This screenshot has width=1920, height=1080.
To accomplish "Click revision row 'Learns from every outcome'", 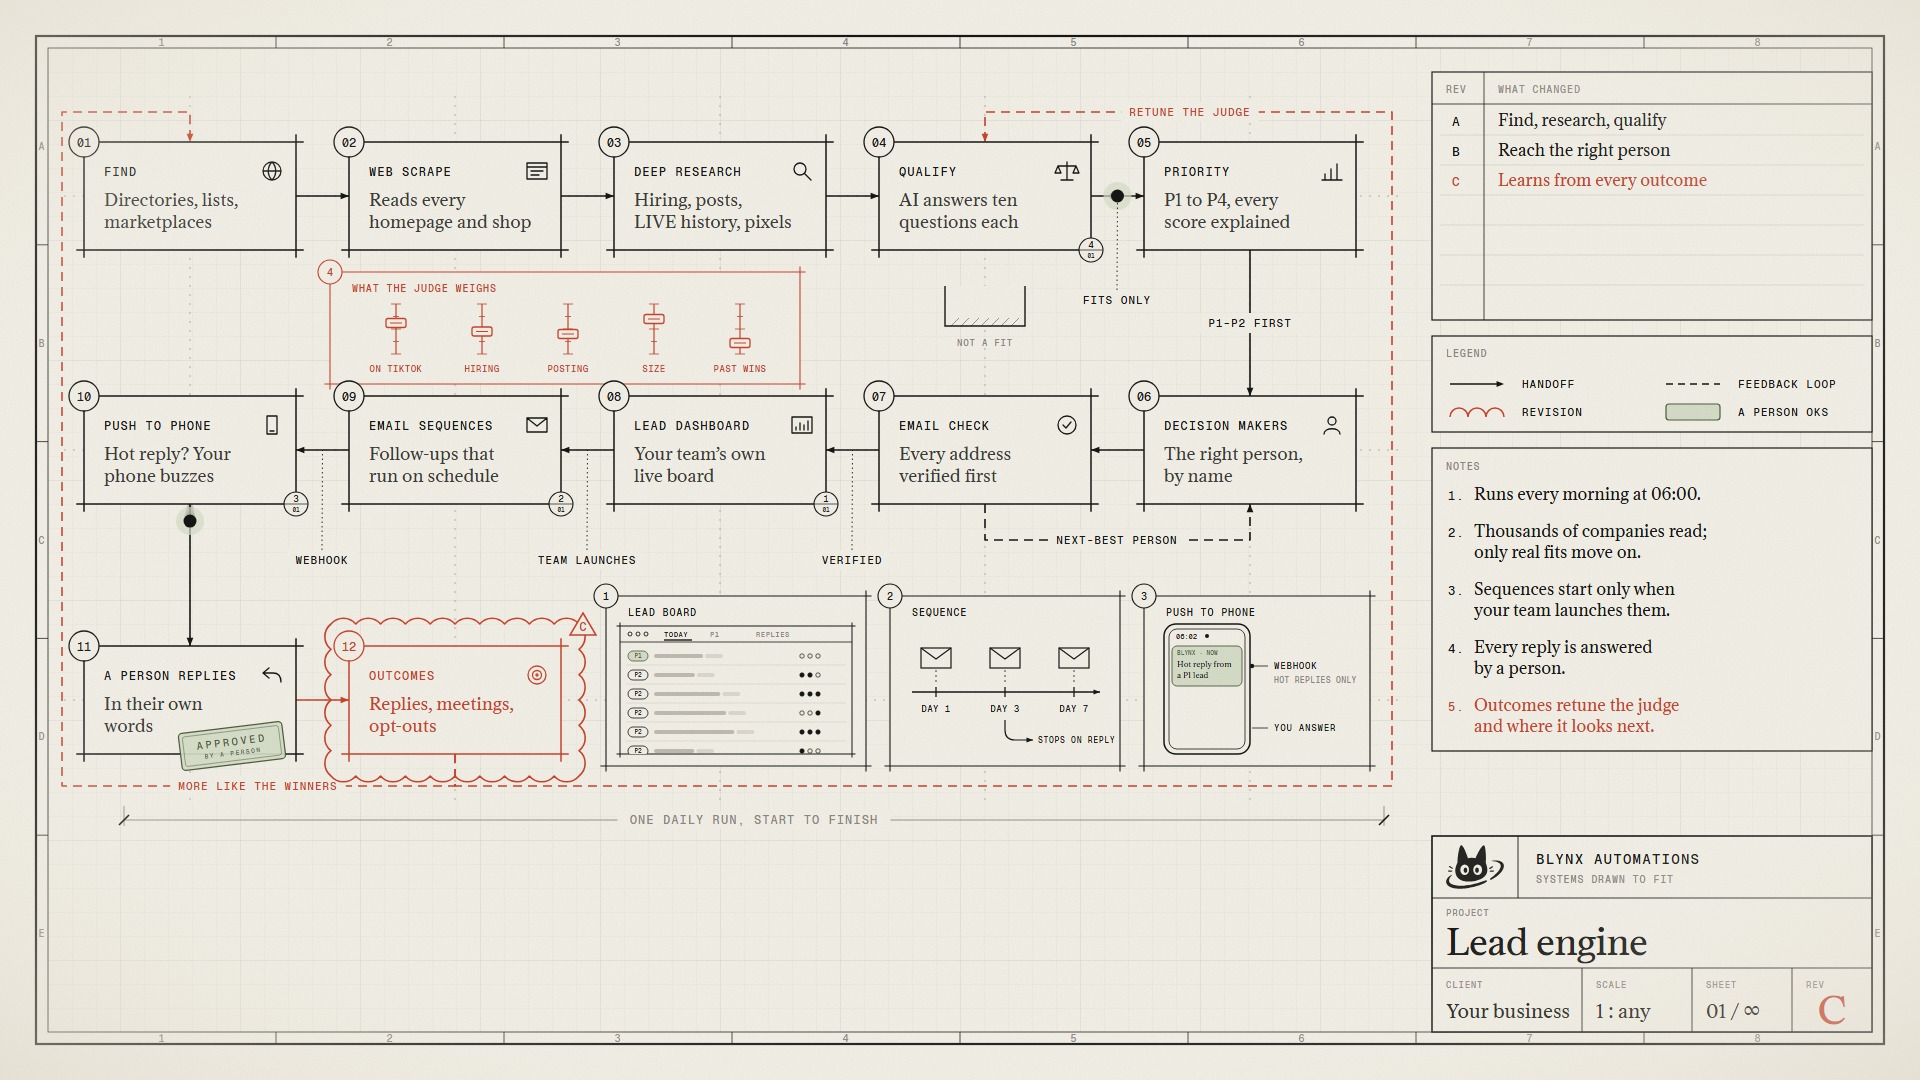I will click(1651, 180).
